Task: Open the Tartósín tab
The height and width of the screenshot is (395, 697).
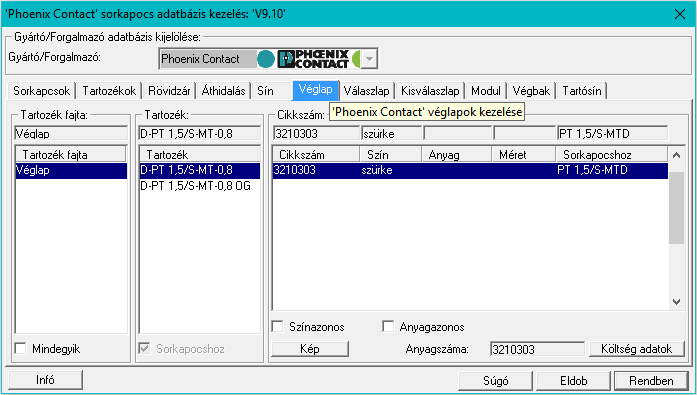Action: pyautogui.click(x=582, y=91)
